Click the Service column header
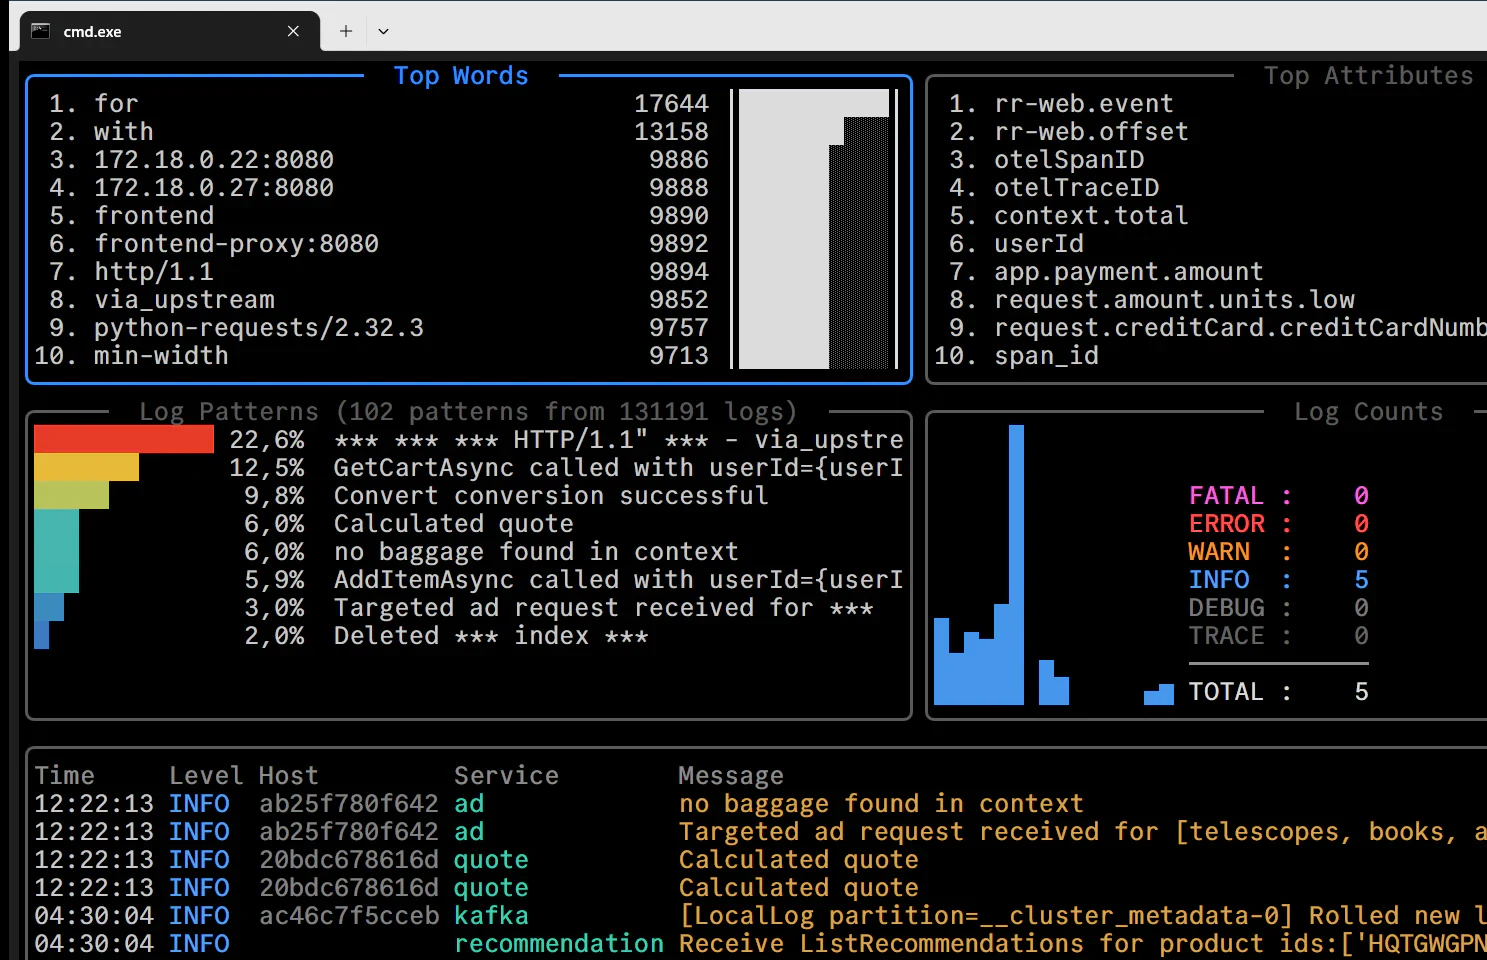1487x960 pixels. click(506, 776)
